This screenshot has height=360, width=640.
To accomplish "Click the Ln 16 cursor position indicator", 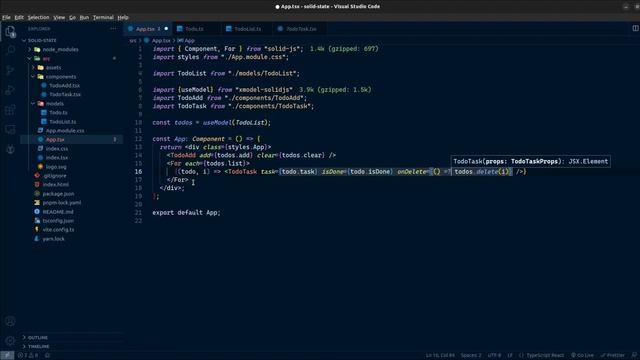I will click(x=440, y=355).
